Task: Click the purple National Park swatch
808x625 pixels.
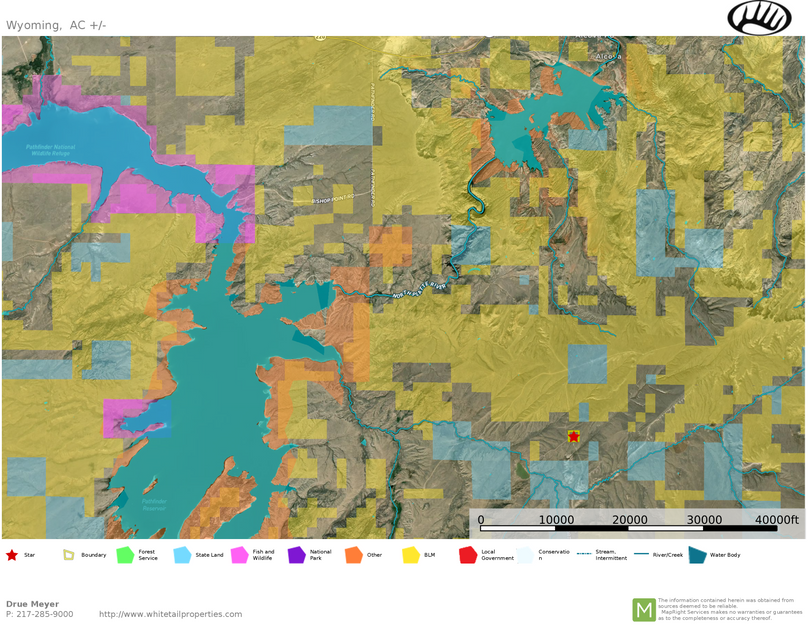Action: 297,555
